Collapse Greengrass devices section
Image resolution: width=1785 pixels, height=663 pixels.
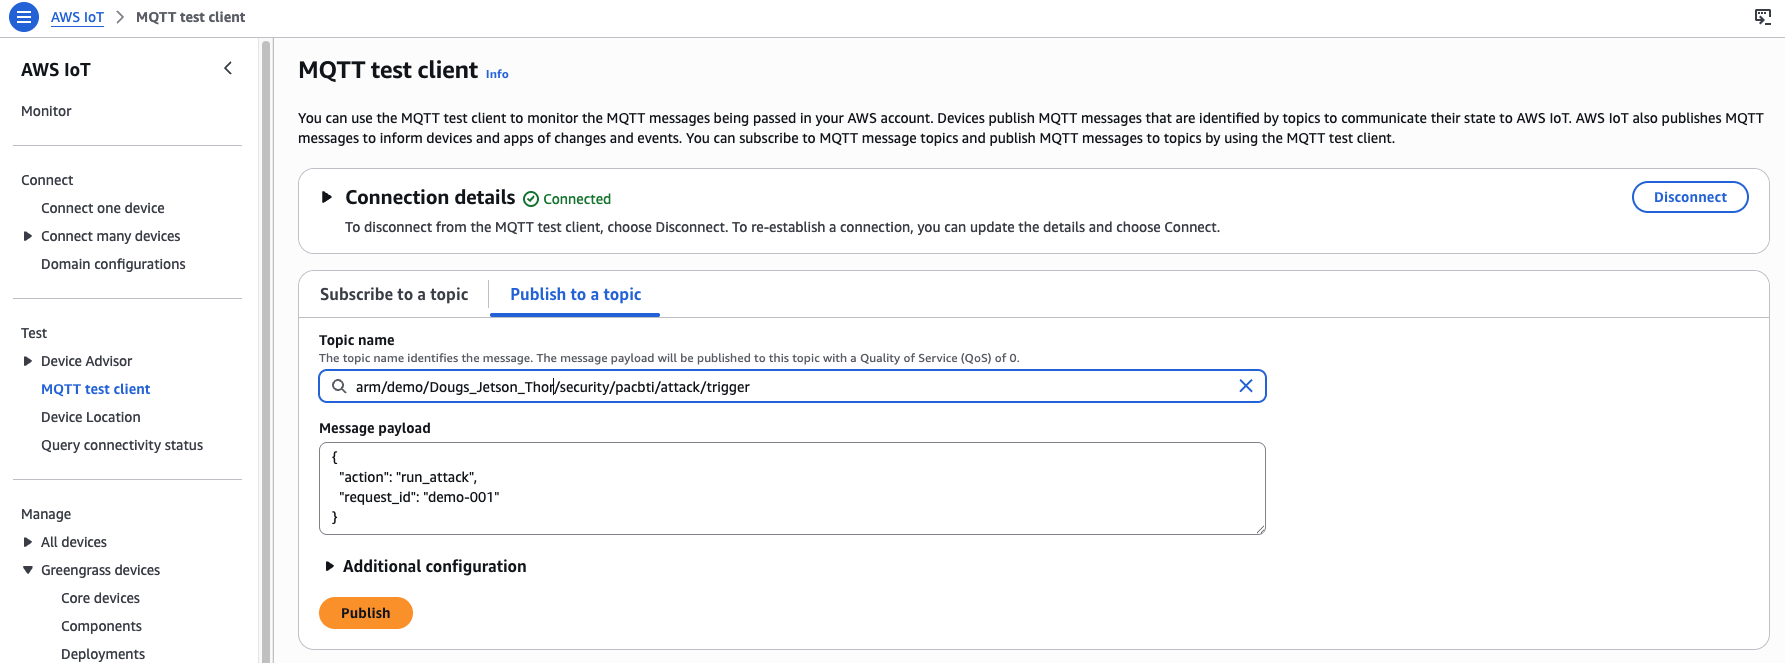pos(28,570)
